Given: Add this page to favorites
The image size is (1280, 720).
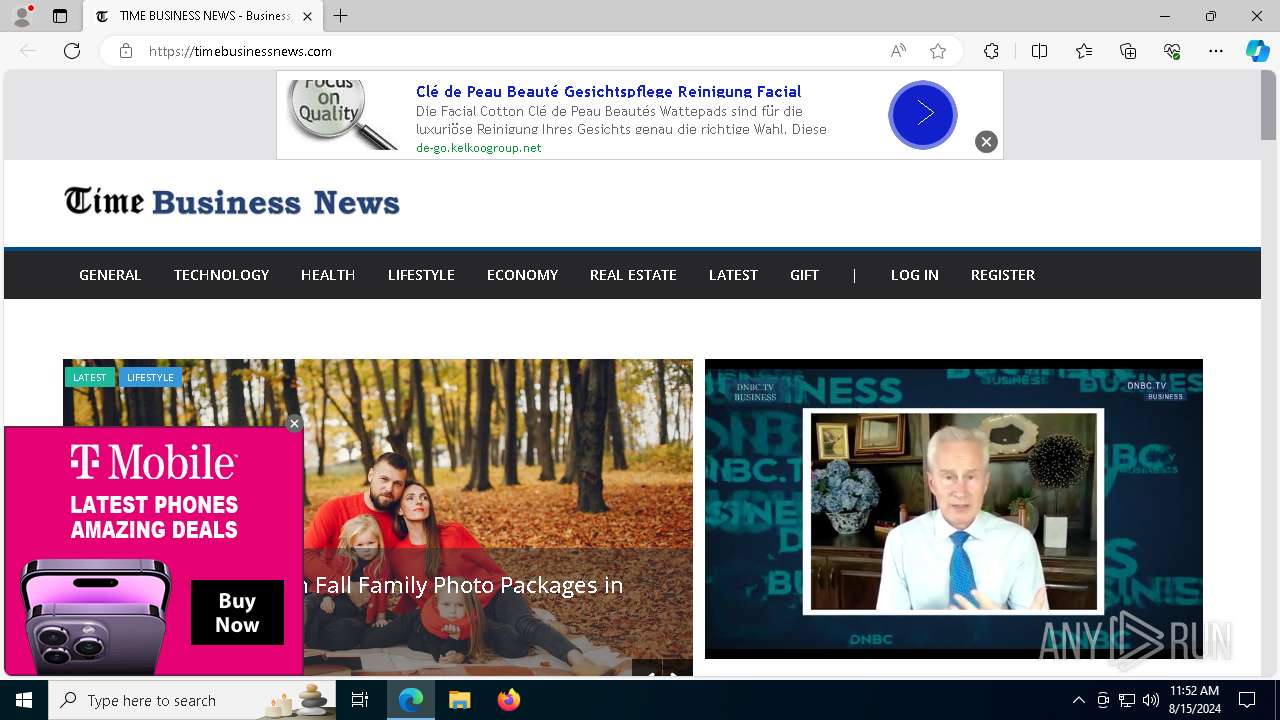Looking at the screenshot, I should tap(937, 51).
